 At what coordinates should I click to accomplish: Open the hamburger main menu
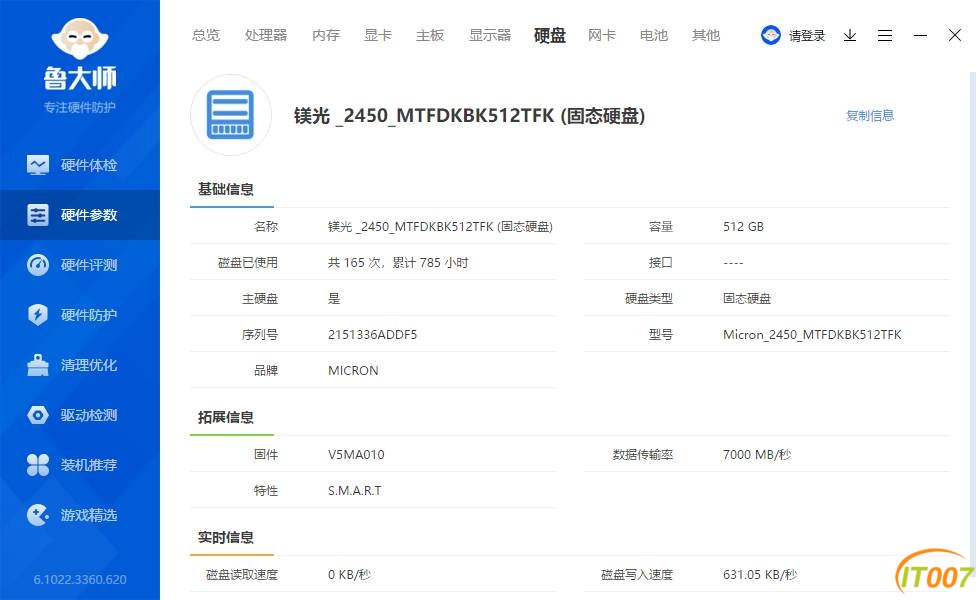[885, 35]
